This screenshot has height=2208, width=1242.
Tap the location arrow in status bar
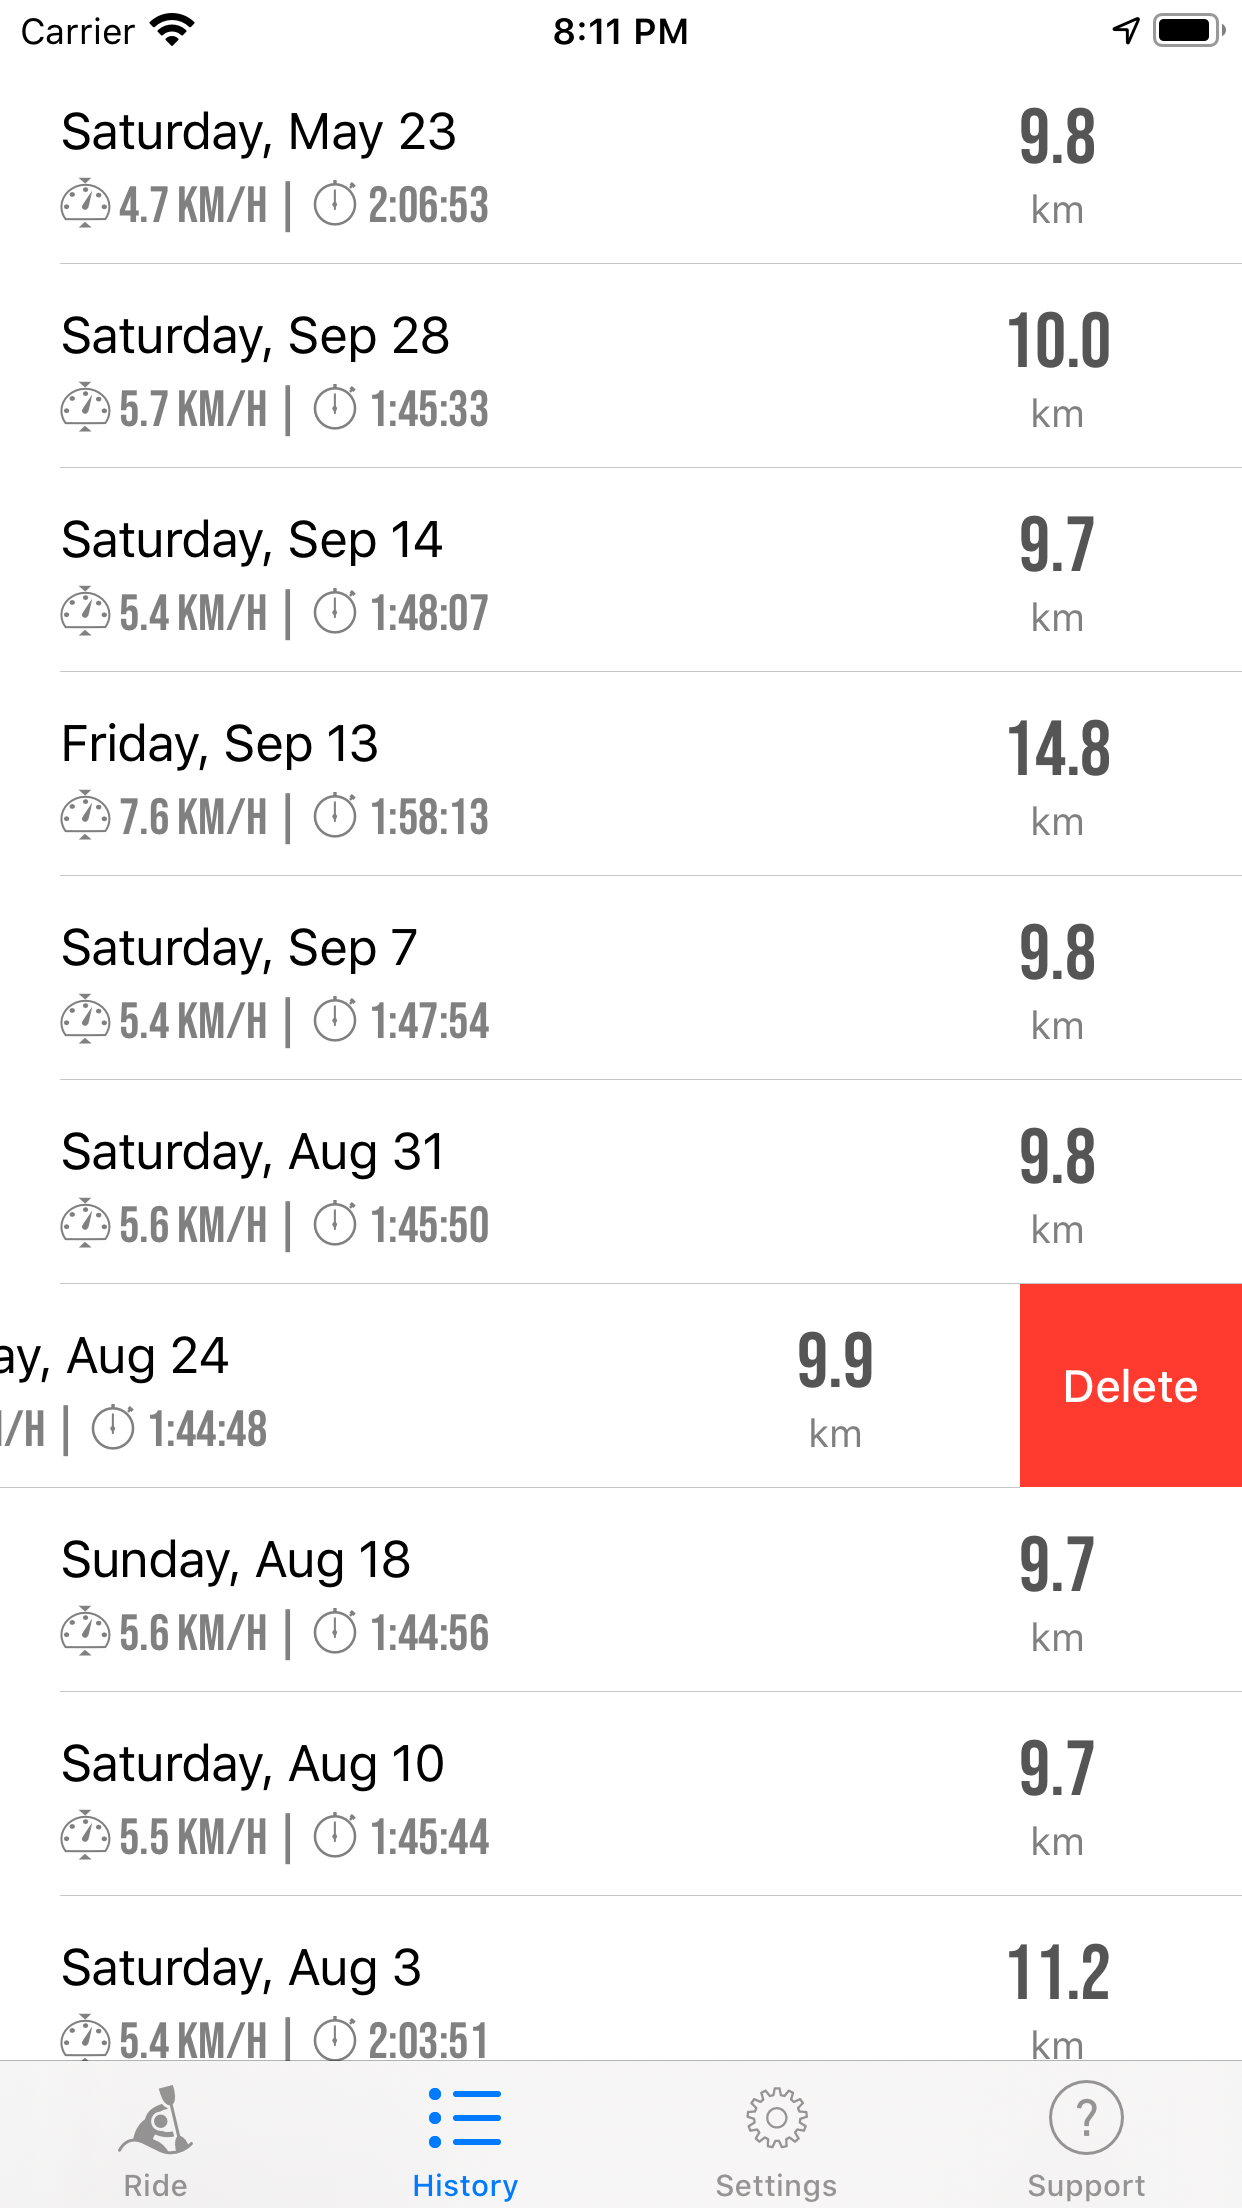pos(1126,31)
